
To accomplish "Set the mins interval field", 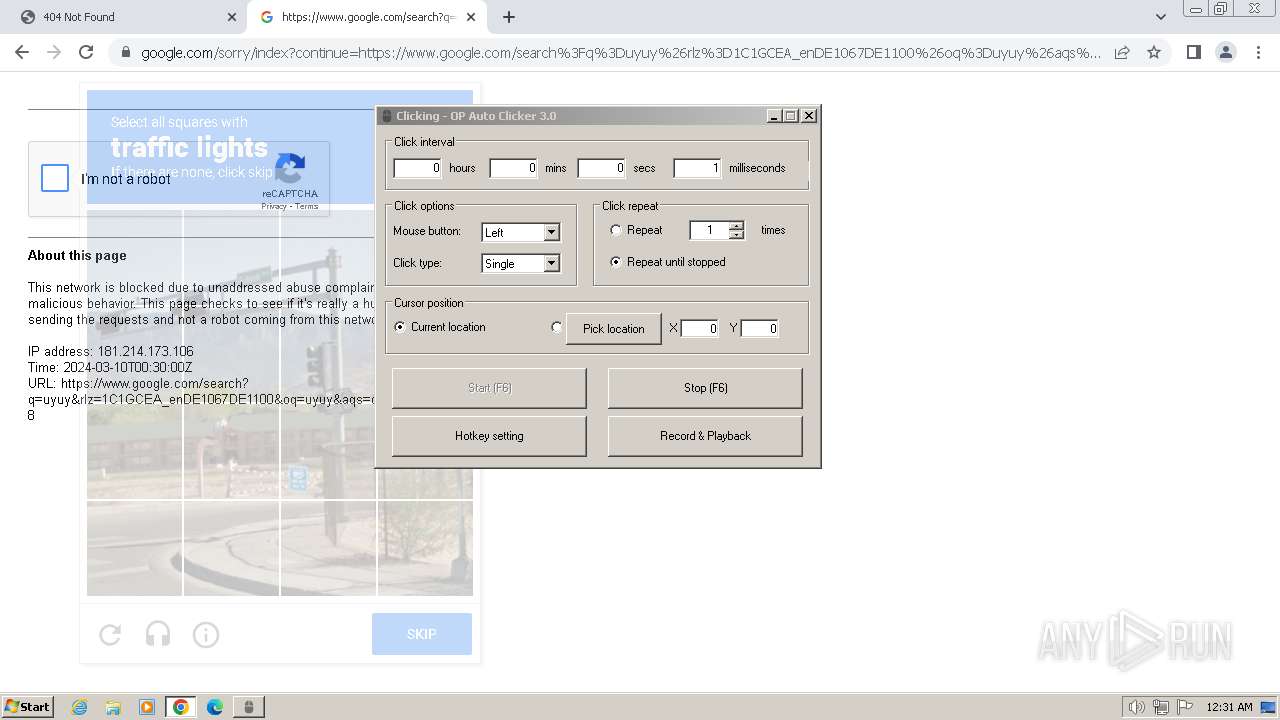I will [513, 168].
